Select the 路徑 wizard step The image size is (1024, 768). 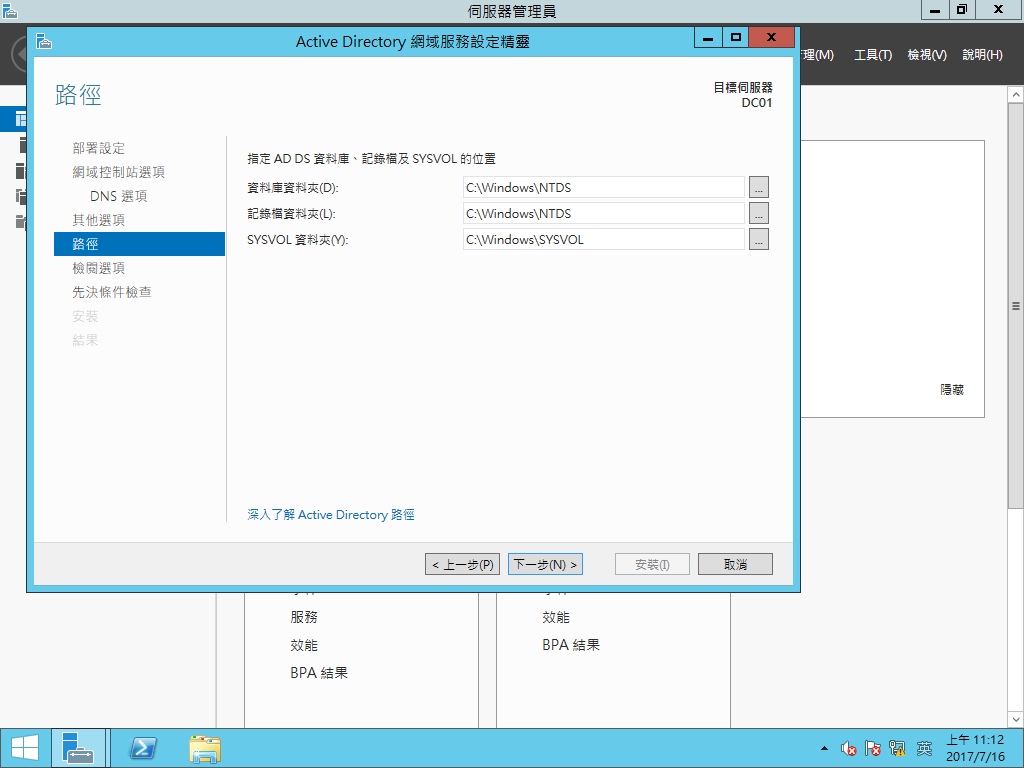pyautogui.click(x=139, y=244)
